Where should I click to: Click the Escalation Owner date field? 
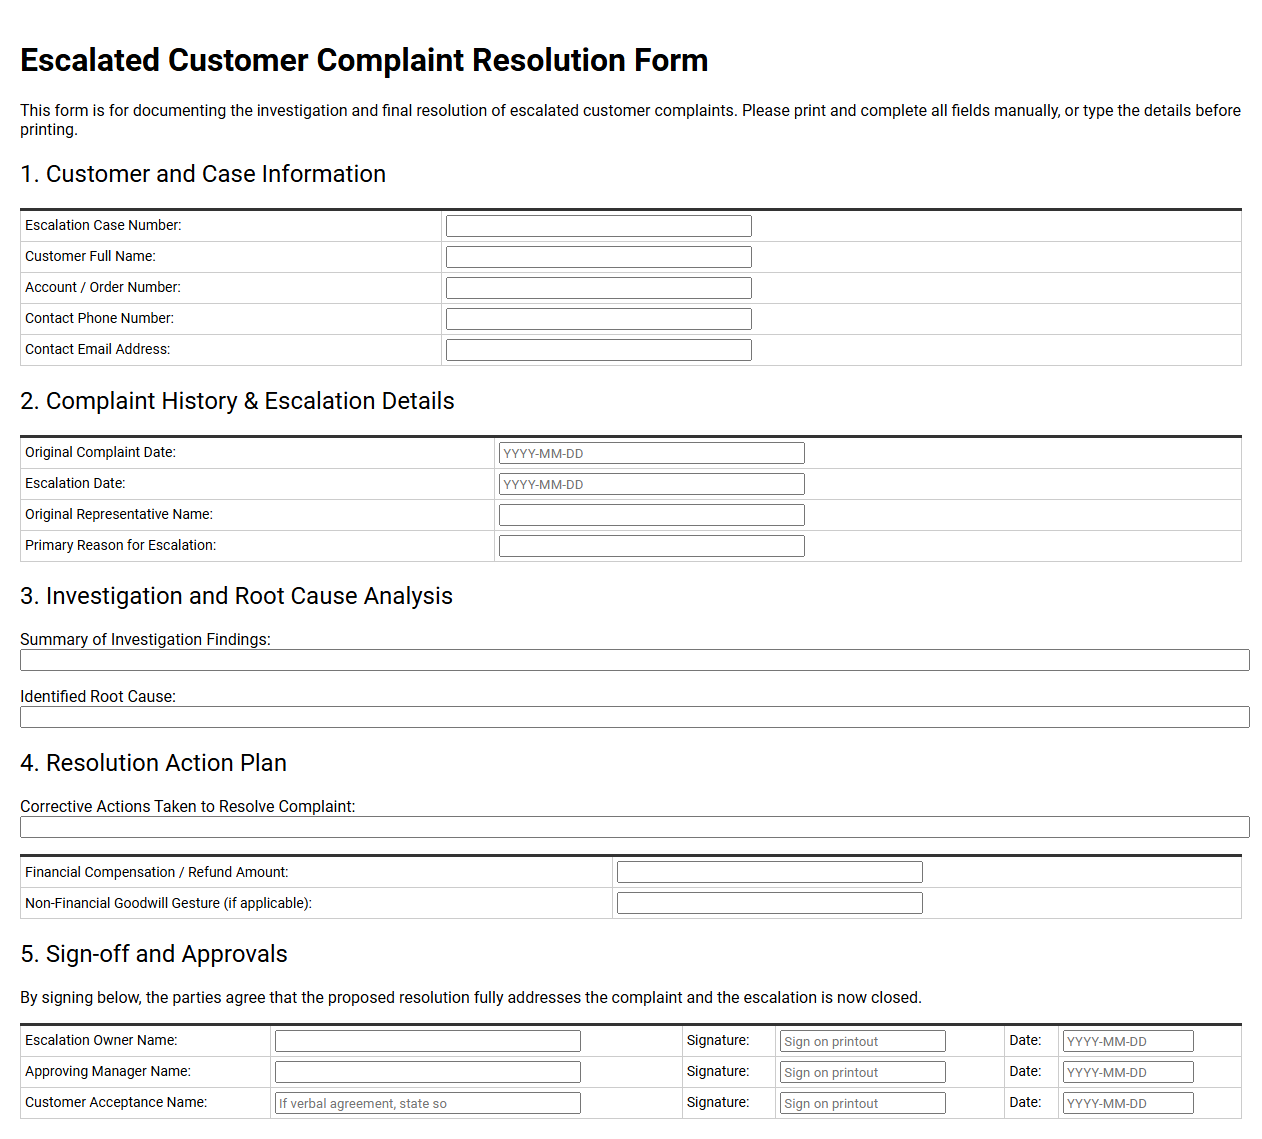tap(1128, 1041)
